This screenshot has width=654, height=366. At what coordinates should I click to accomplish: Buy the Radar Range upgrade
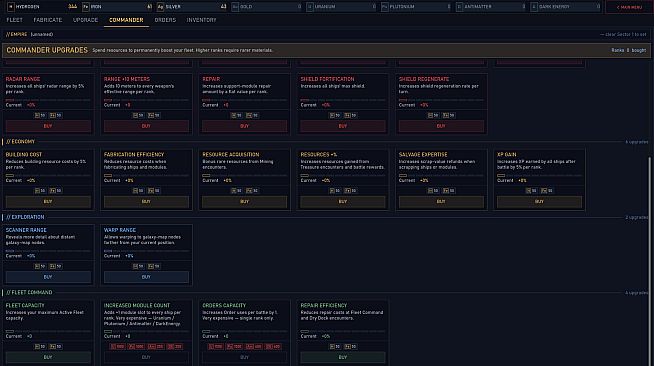pyautogui.click(x=48, y=126)
